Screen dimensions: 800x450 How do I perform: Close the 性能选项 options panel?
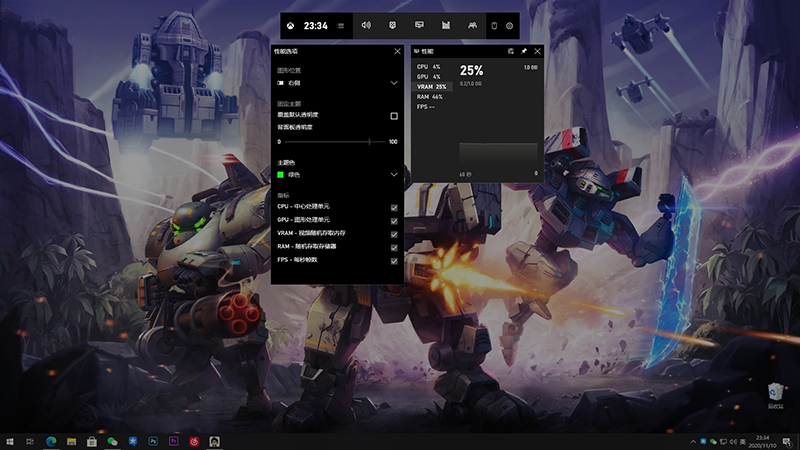397,51
